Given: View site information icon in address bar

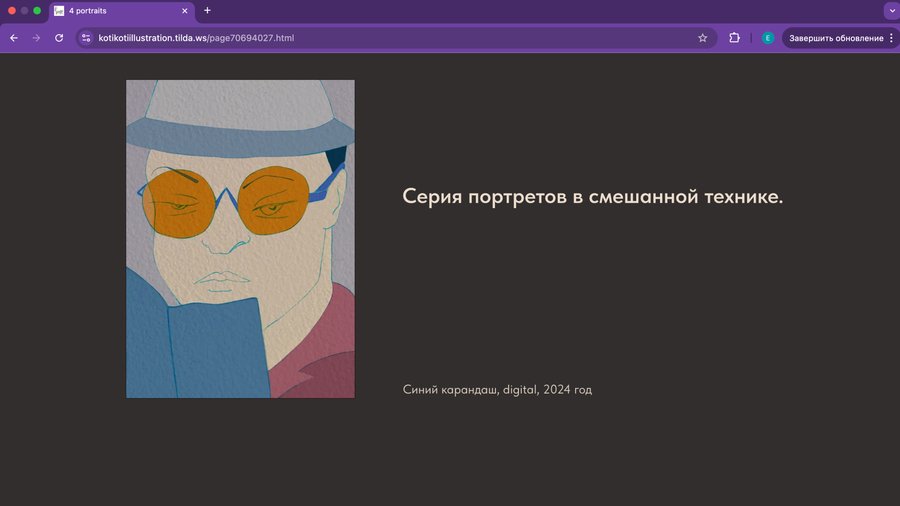Looking at the screenshot, I should coord(86,38).
